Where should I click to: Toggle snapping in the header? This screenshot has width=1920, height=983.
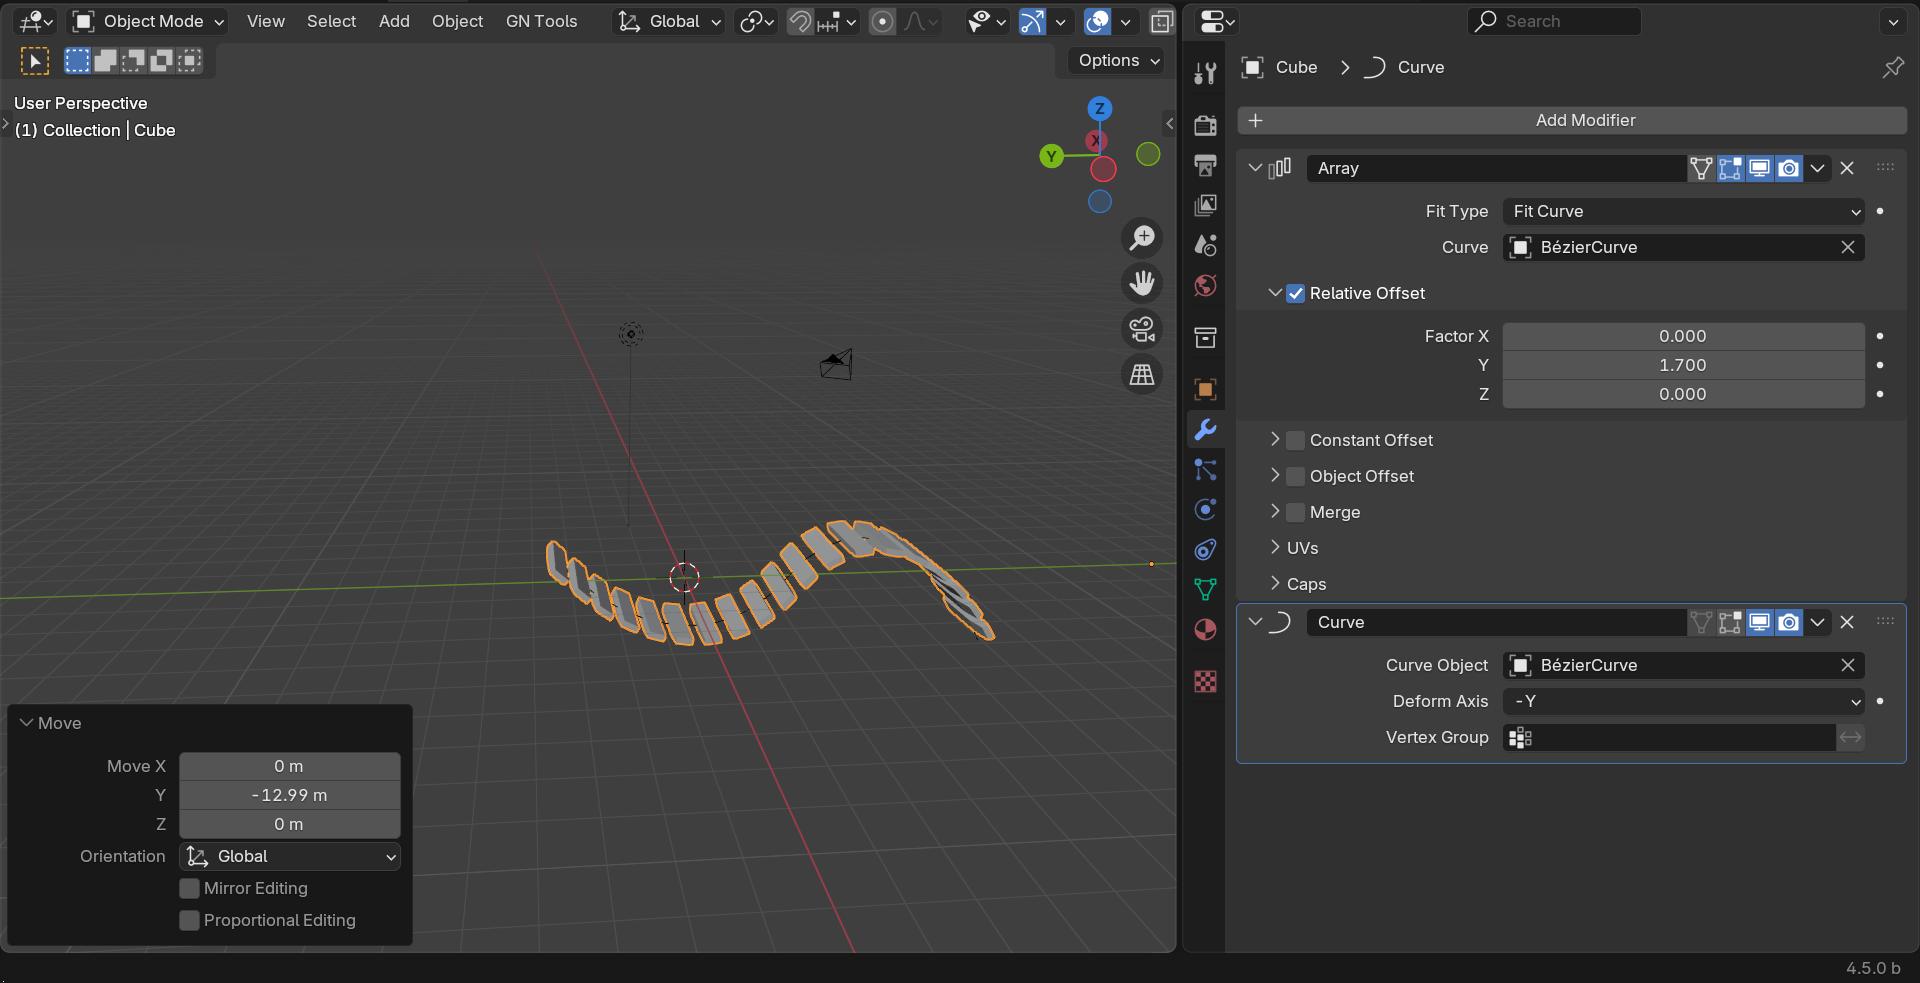point(800,21)
